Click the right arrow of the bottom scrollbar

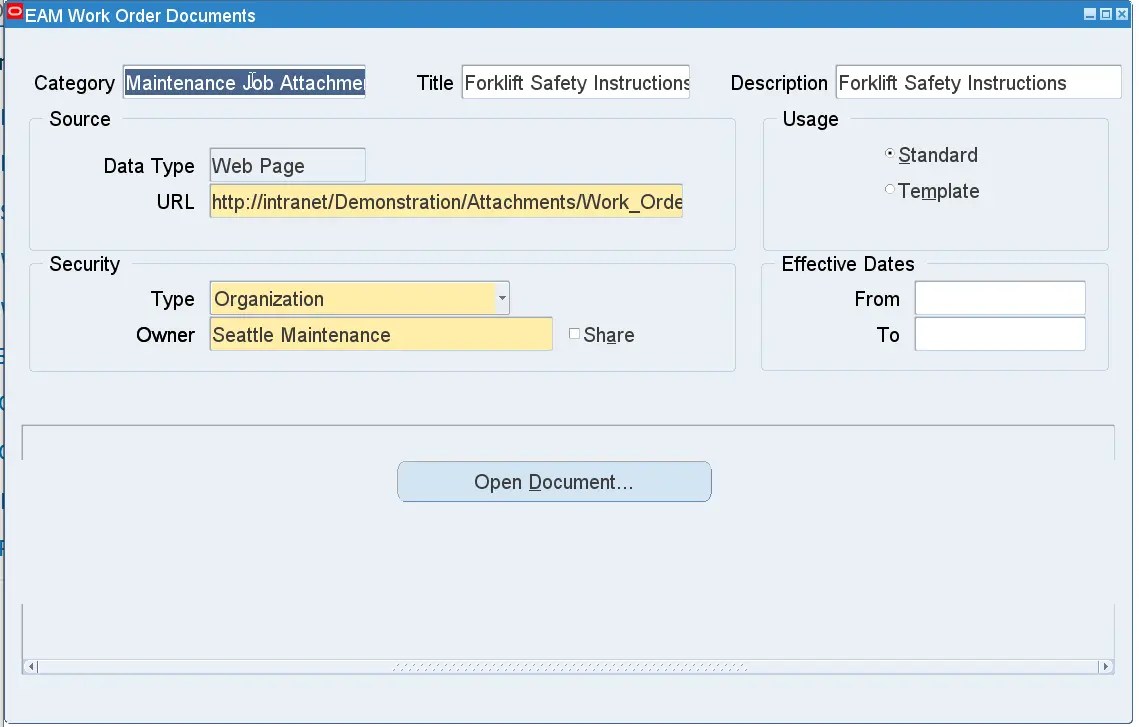[1105, 666]
